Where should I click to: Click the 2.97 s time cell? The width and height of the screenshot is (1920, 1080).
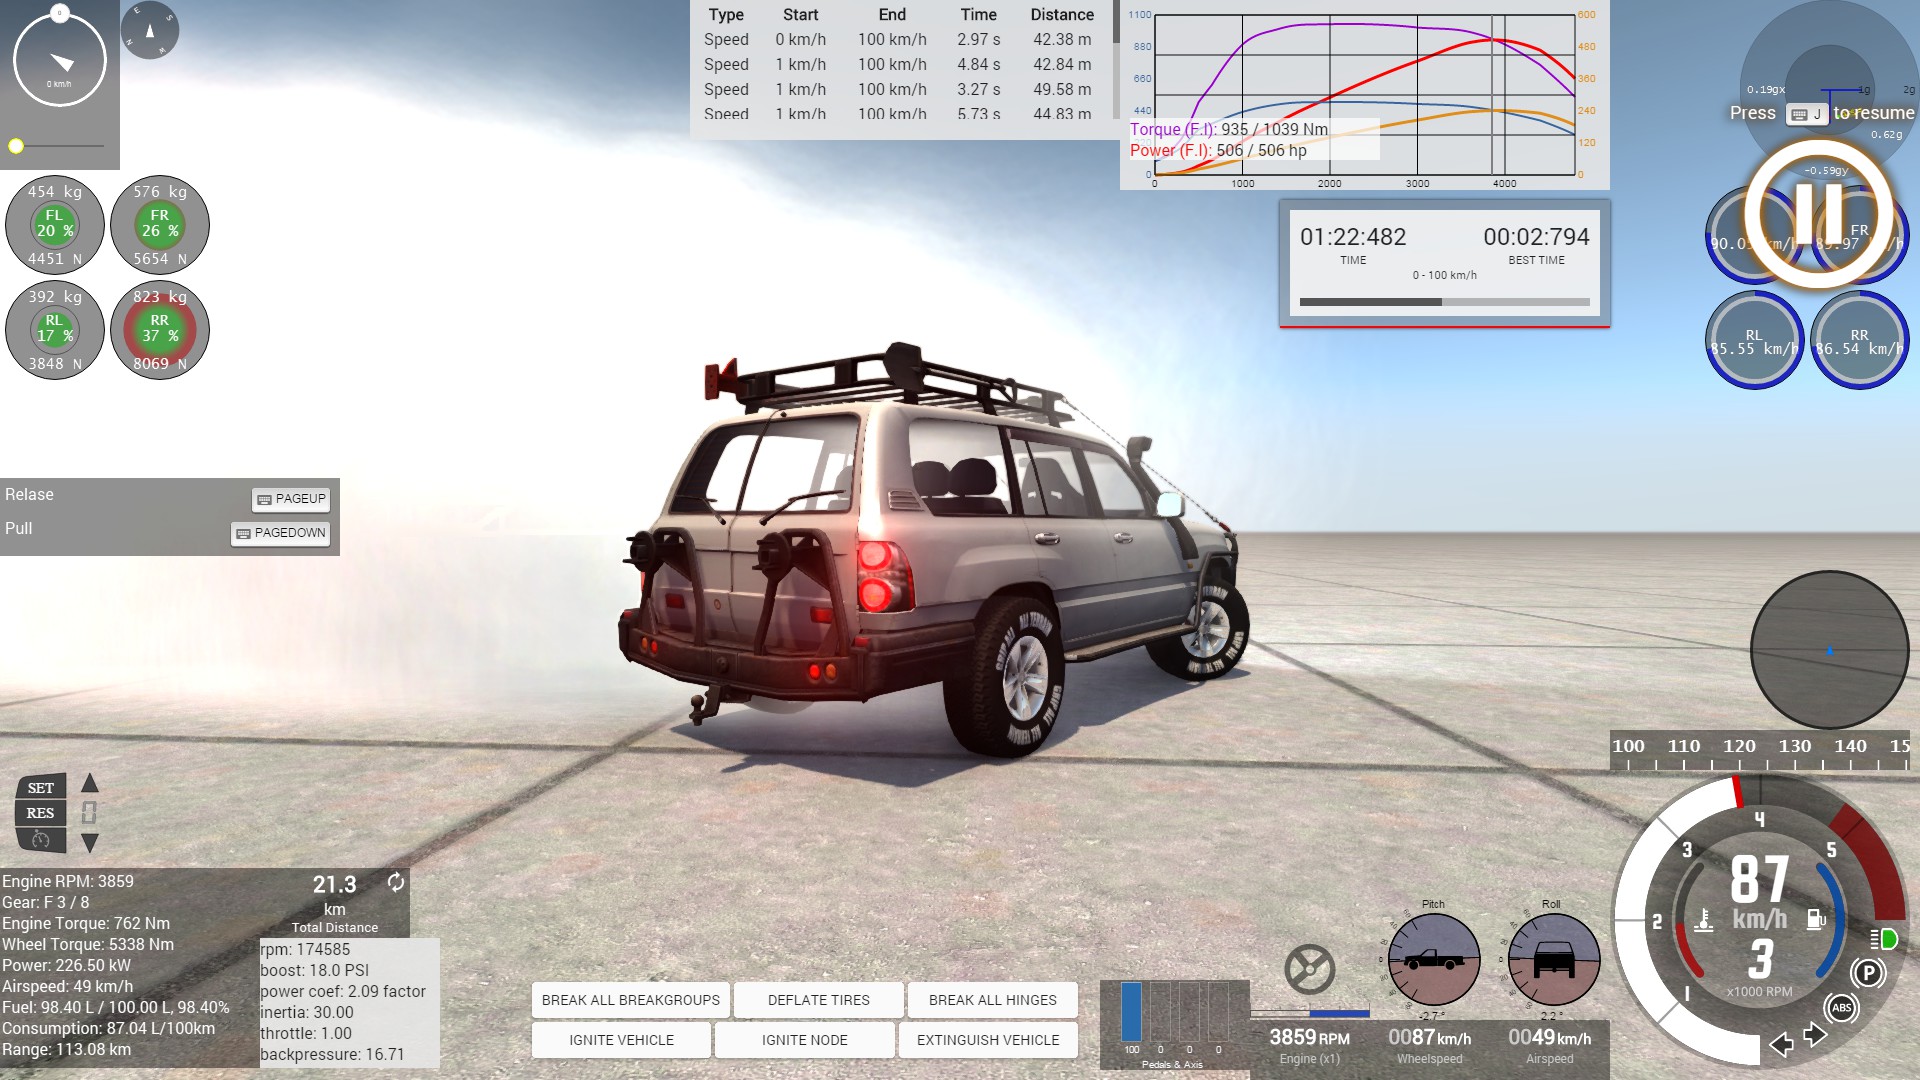(979, 40)
